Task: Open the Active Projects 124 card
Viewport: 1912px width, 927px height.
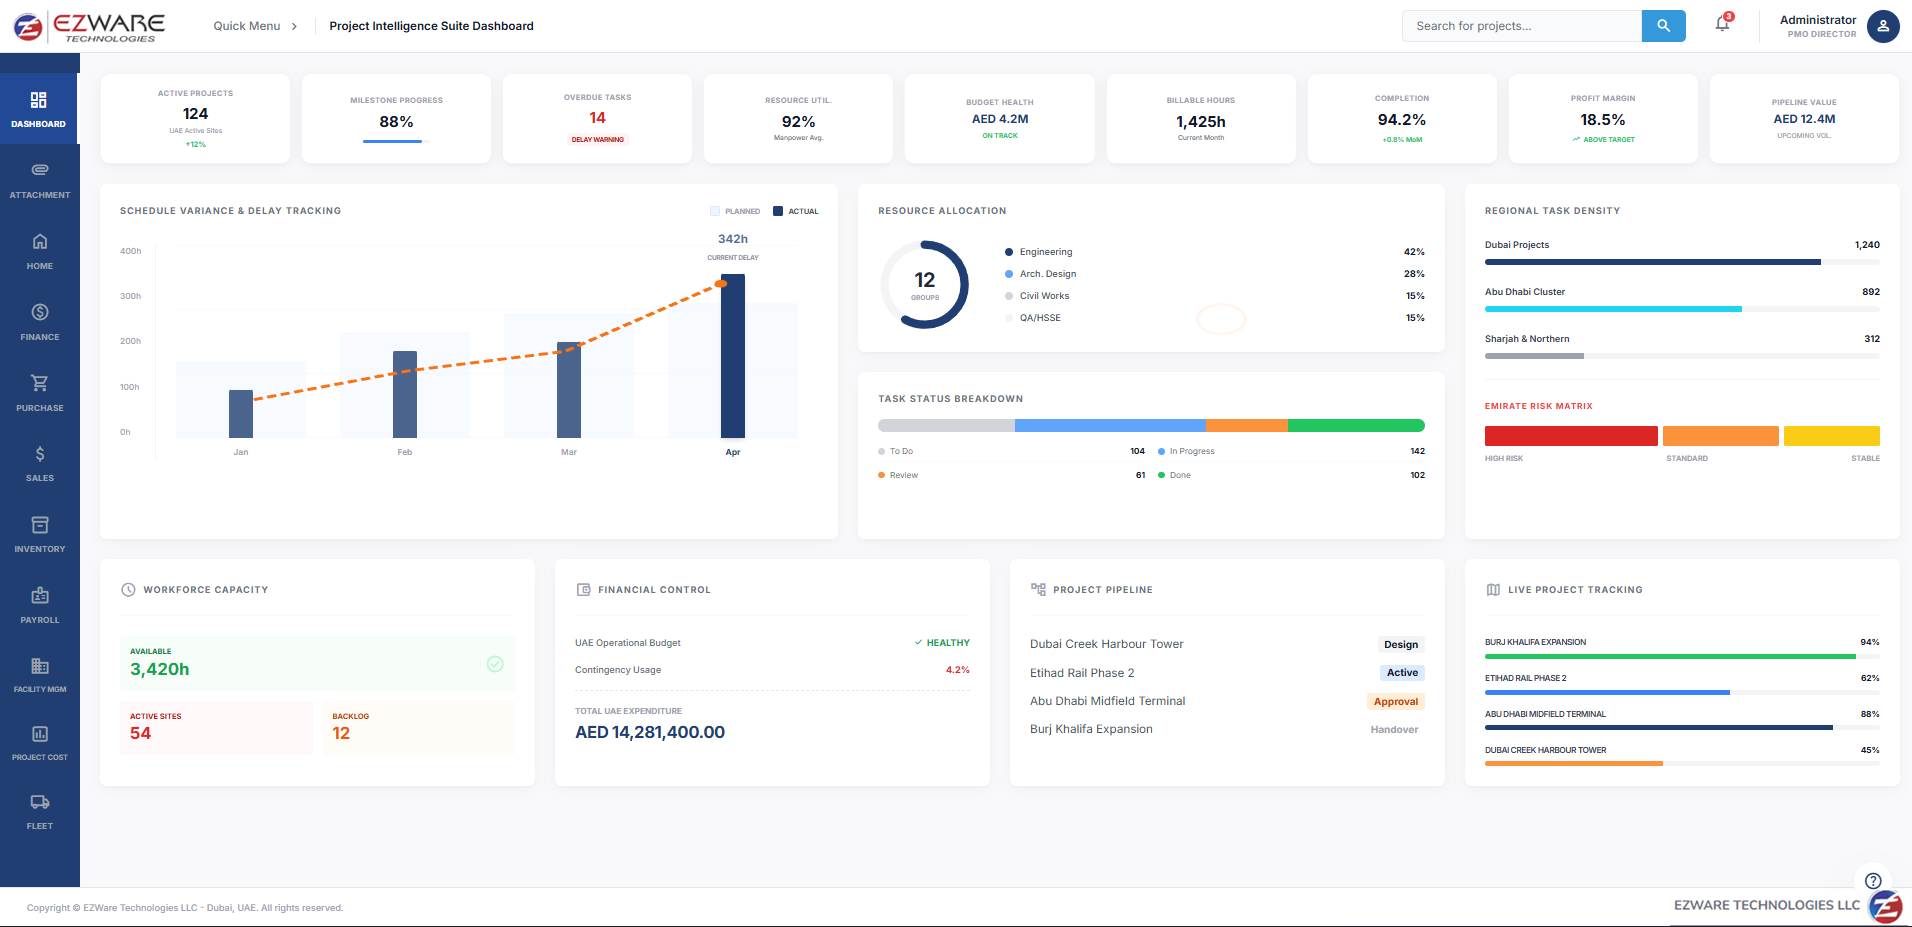Action: pos(196,118)
